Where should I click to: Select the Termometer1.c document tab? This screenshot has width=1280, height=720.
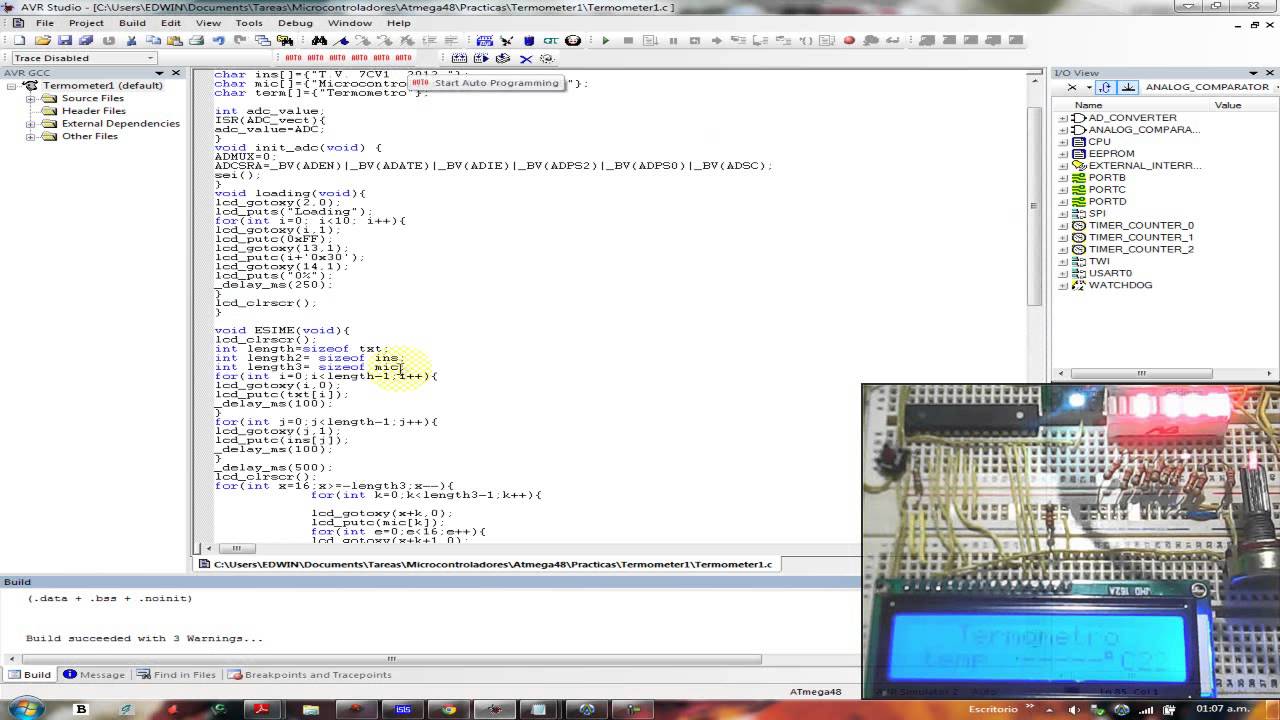pos(486,564)
